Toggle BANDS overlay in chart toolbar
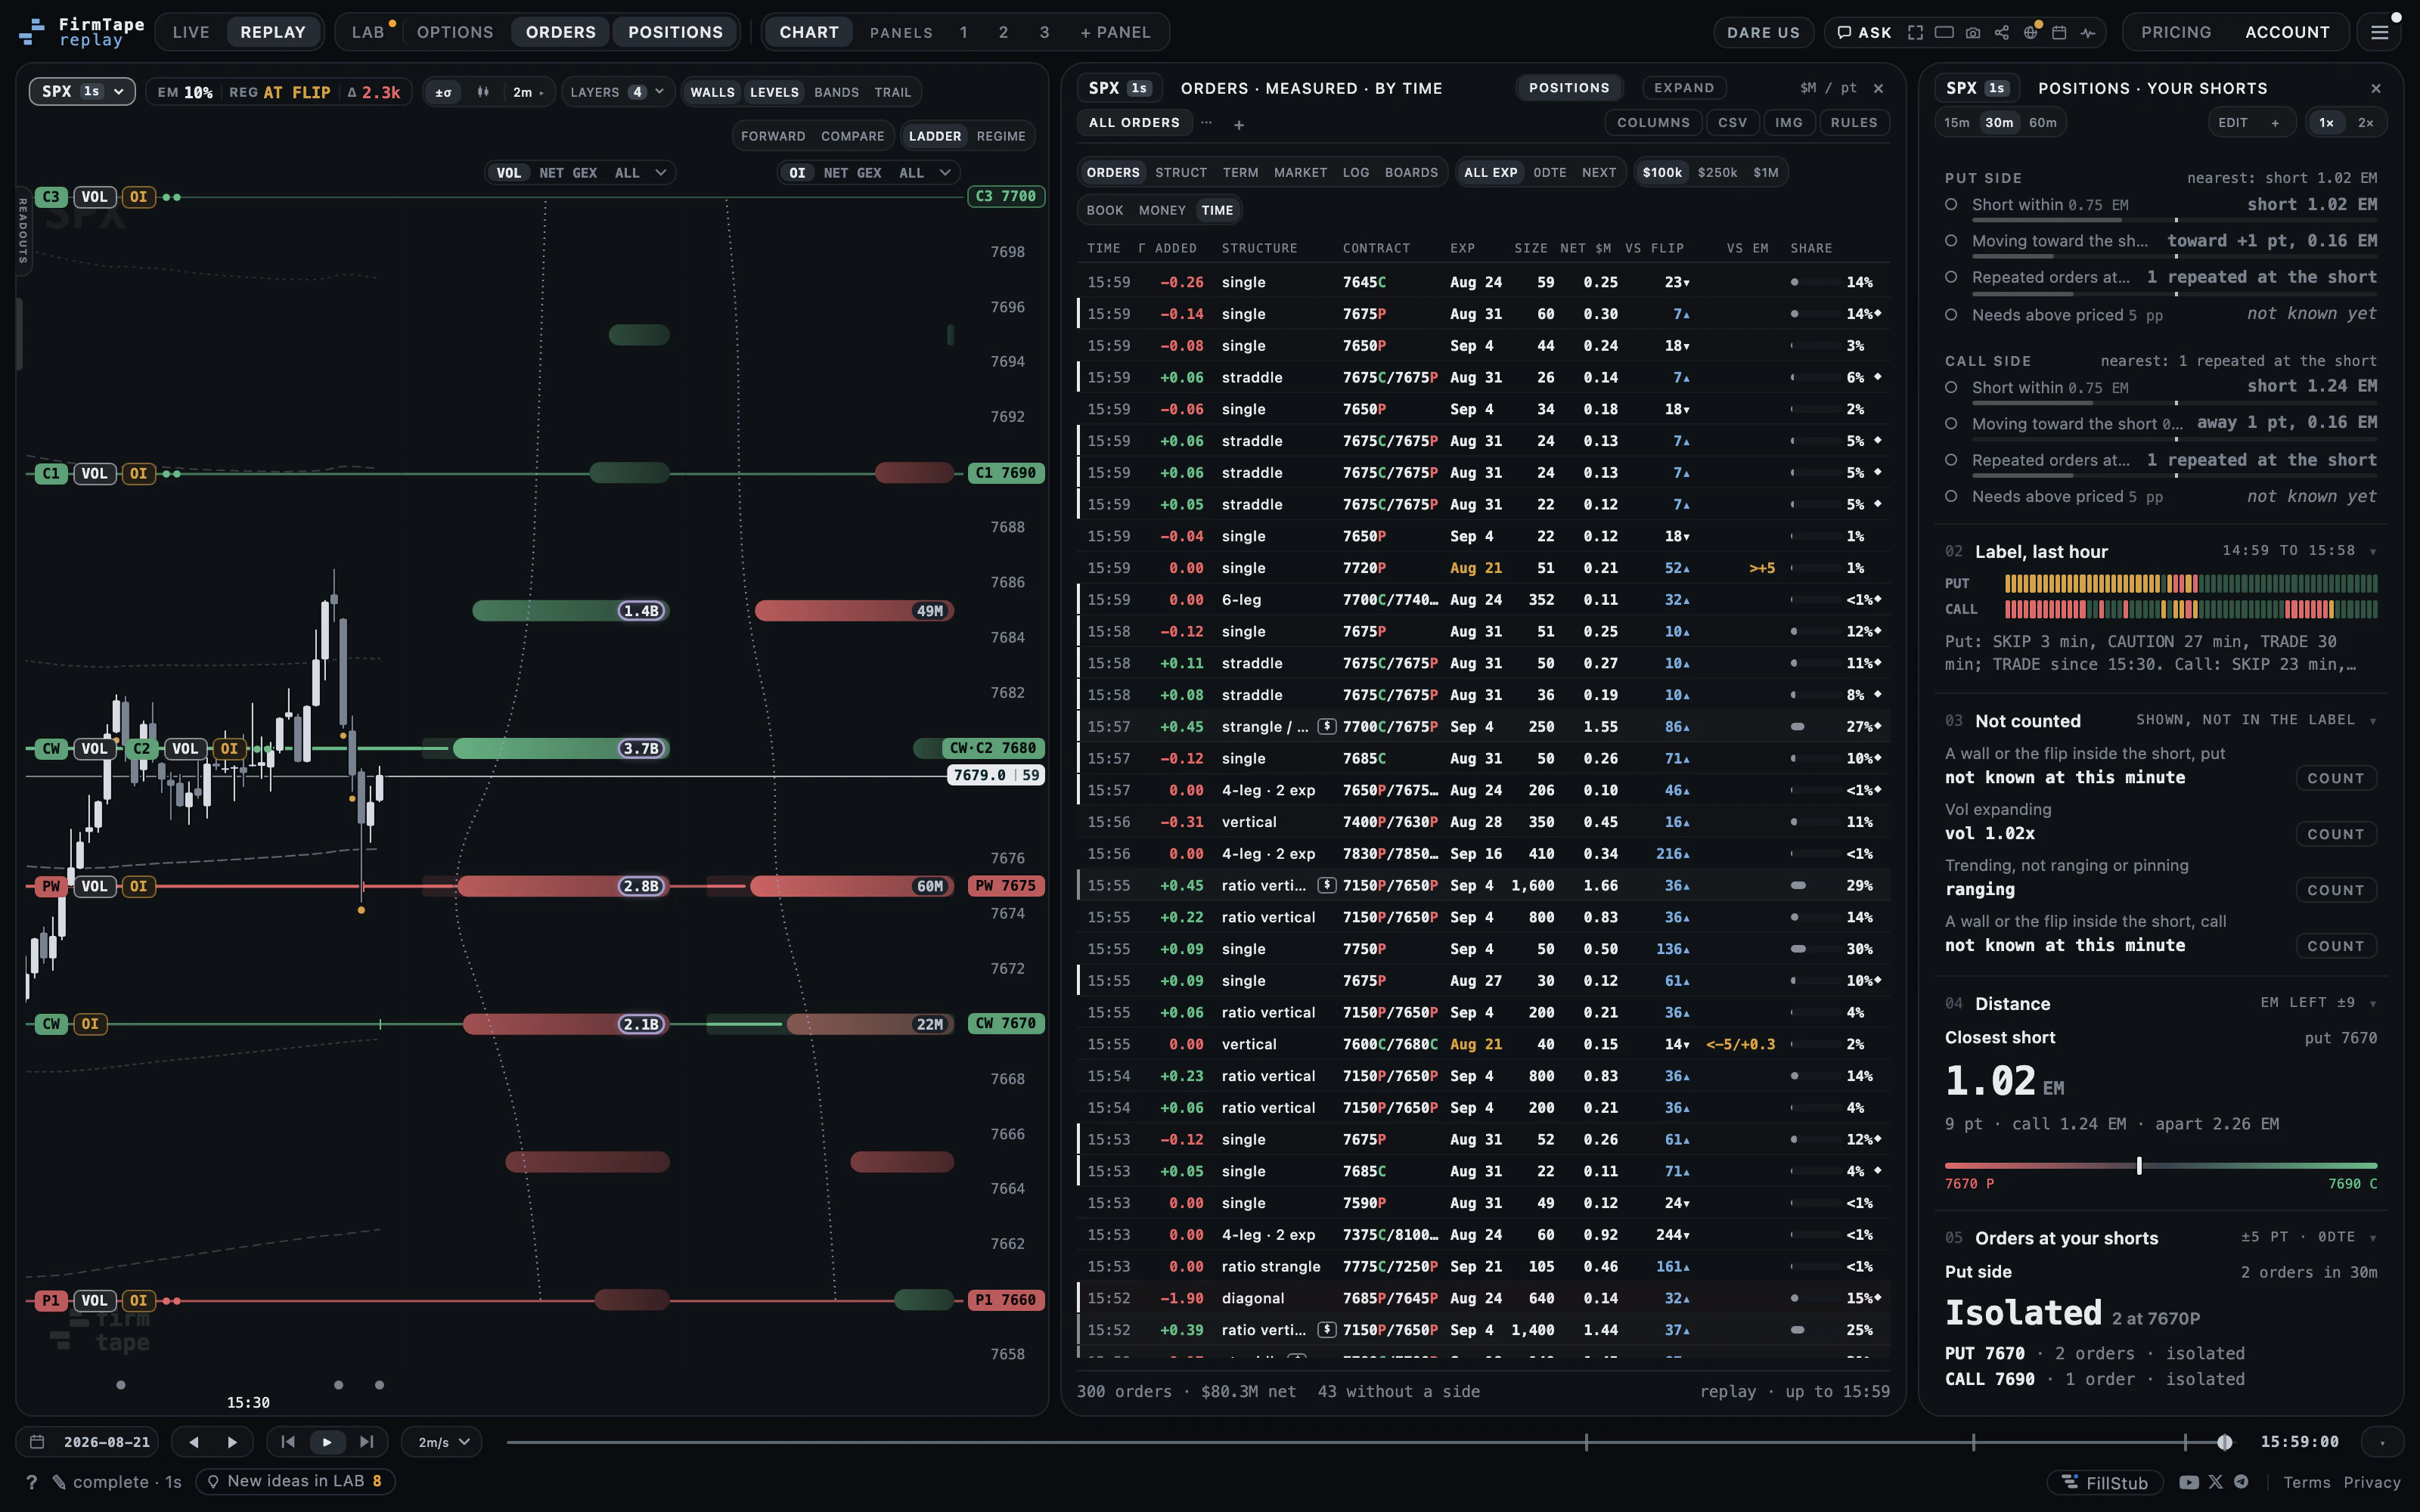The height and width of the screenshot is (1512, 2420). [836, 92]
